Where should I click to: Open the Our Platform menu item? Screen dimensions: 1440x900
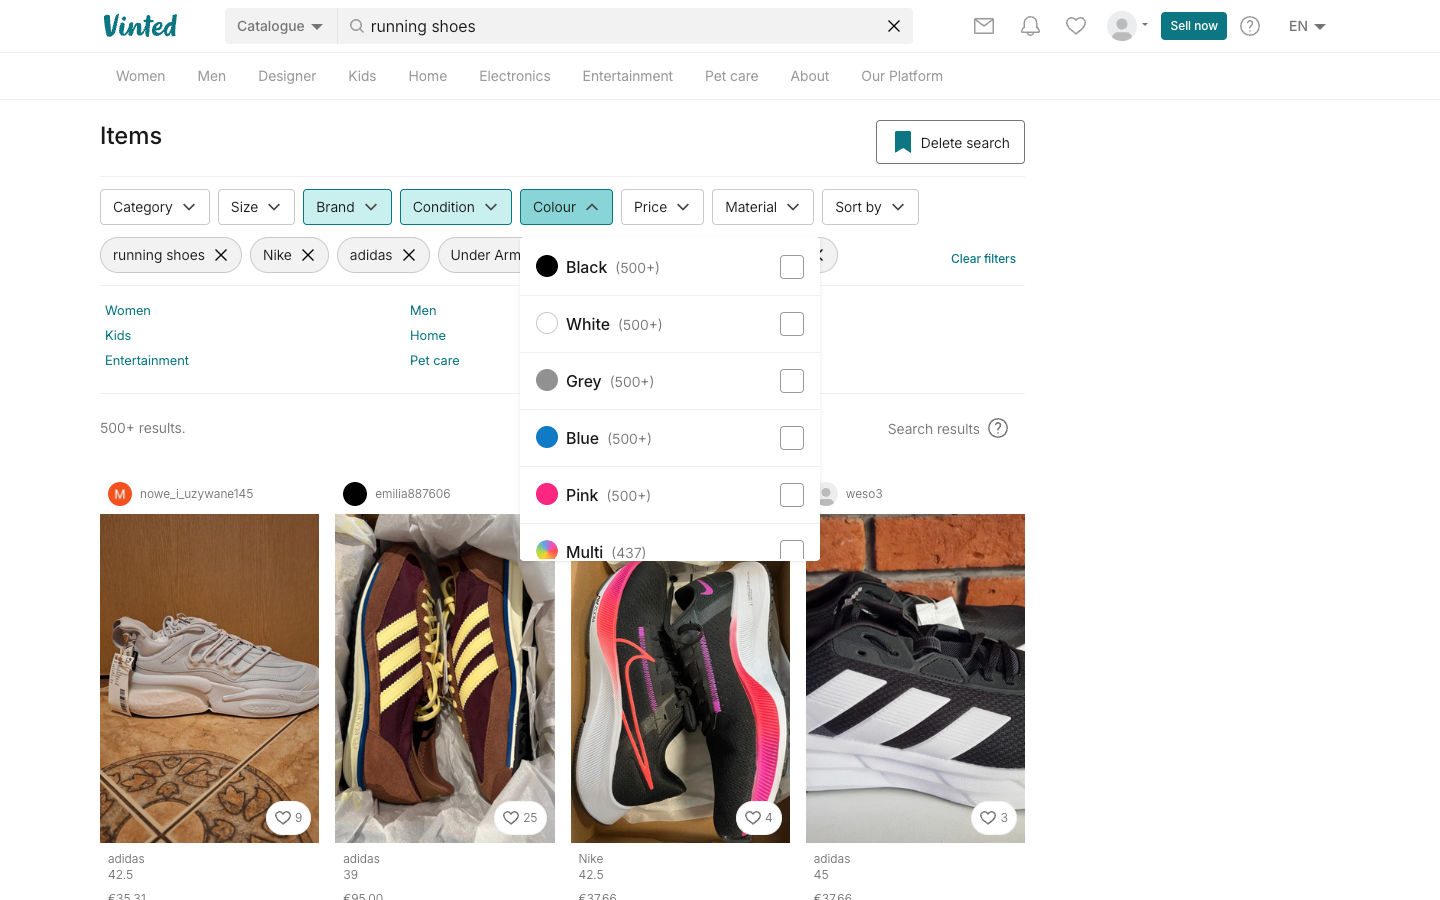click(902, 76)
